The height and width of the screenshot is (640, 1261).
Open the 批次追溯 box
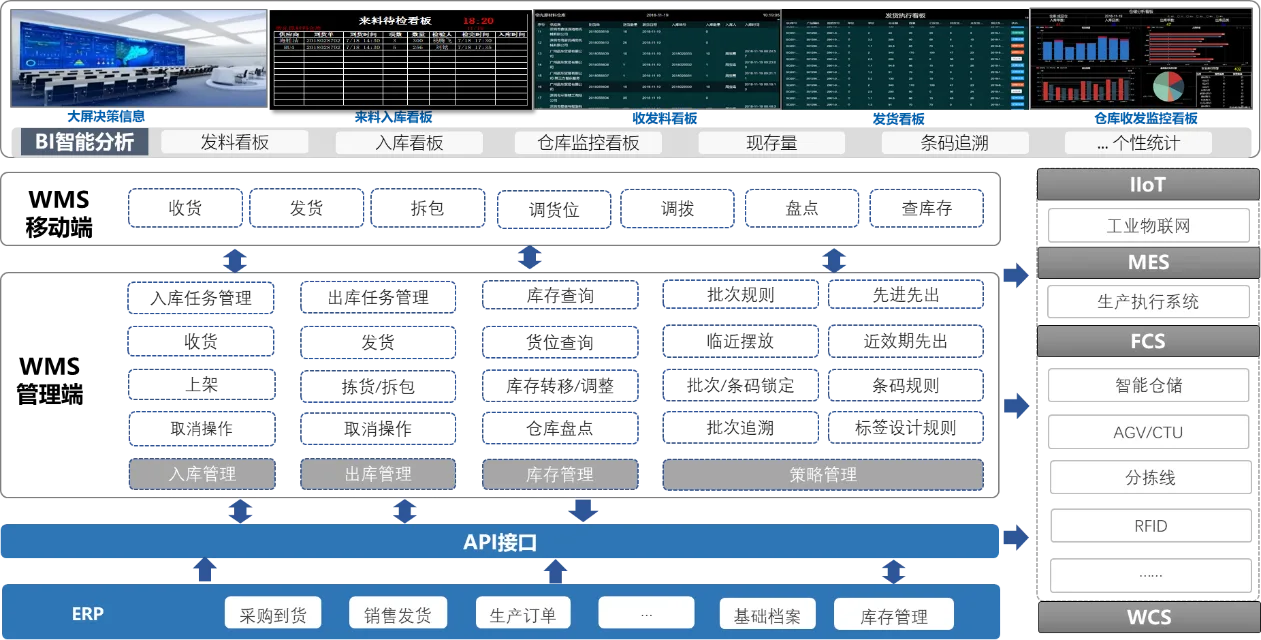[x=740, y=427]
